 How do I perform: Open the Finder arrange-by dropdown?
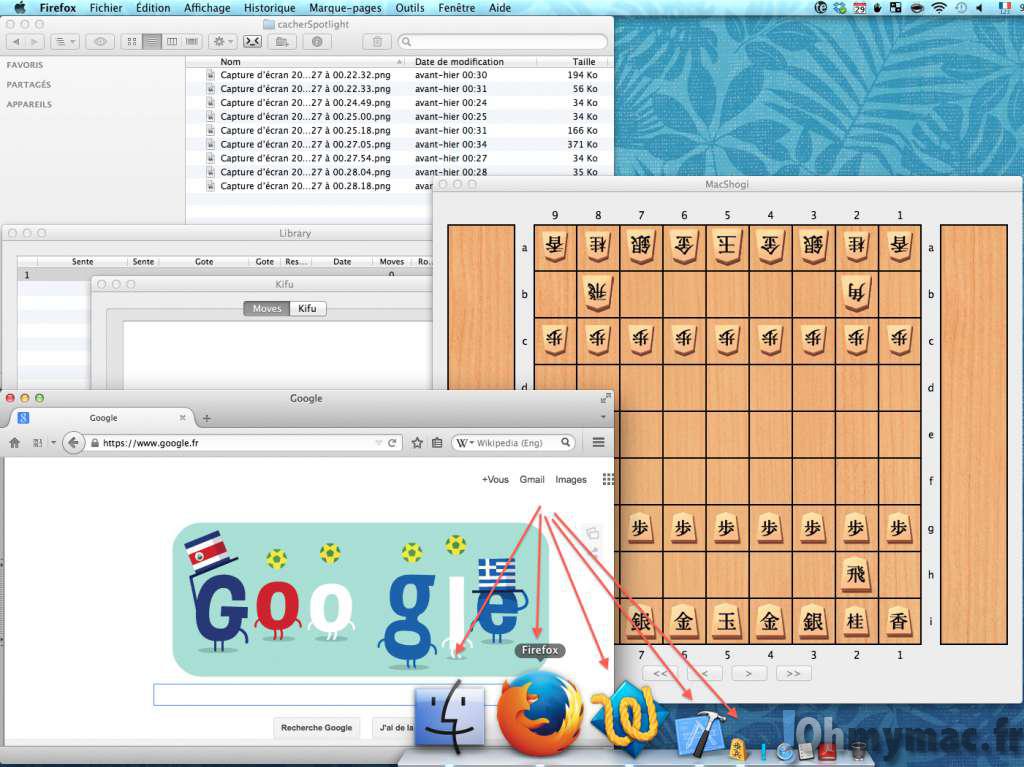coord(64,42)
